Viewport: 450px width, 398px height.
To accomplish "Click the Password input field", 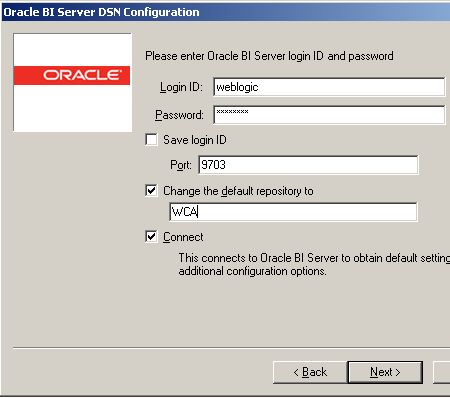I will (329, 115).
